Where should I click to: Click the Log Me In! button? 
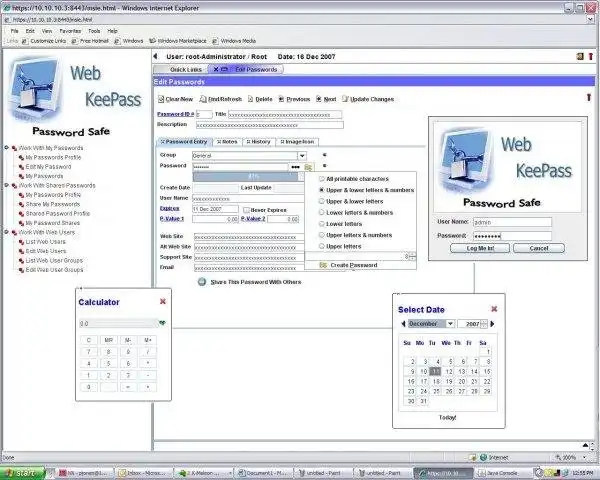pyautogui.click(x=480, y=248)
